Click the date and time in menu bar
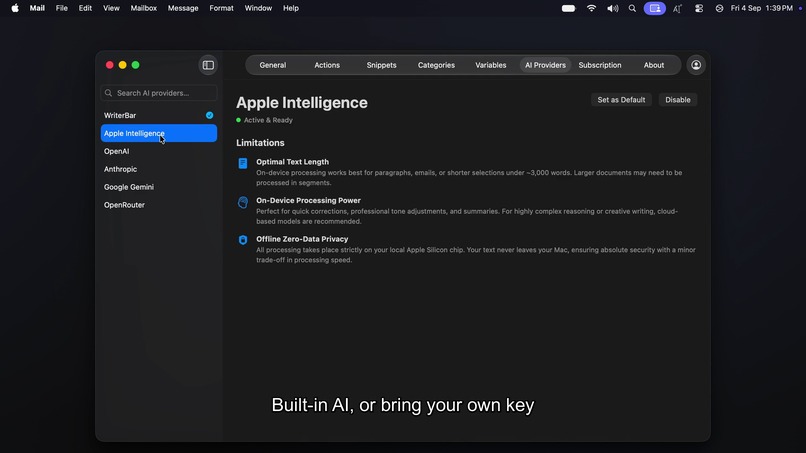This screenshot has width=806, height=453. pyautogui.click(x=761, y=8)
